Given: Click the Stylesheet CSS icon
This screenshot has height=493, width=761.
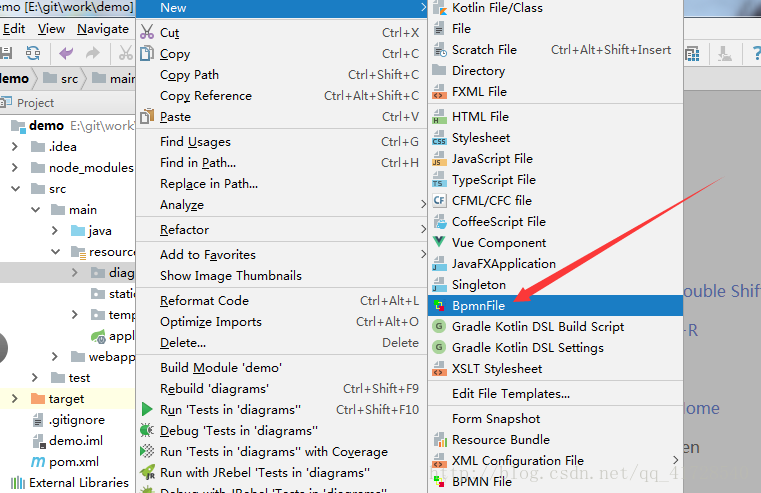Looking at the screenshot, I should click(x=439, y=138).
